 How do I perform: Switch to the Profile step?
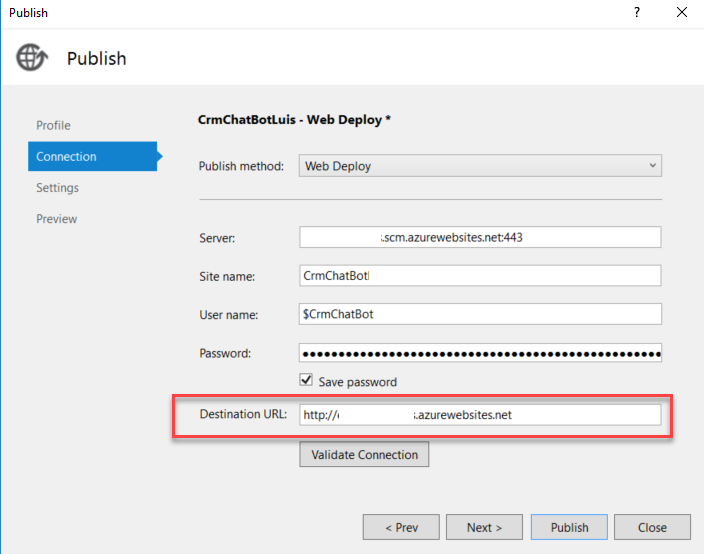(x=53, y=125)
